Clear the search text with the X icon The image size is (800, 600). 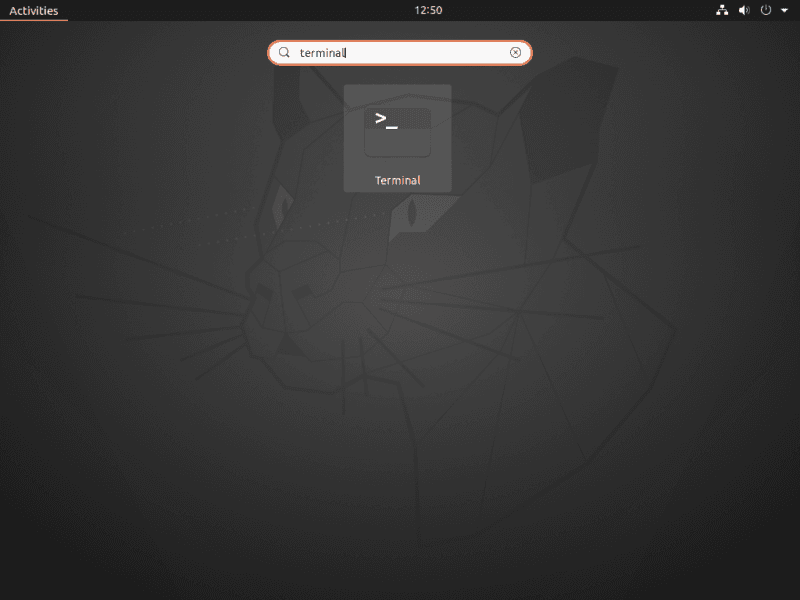pyautogui.click(x=516, y=53)
